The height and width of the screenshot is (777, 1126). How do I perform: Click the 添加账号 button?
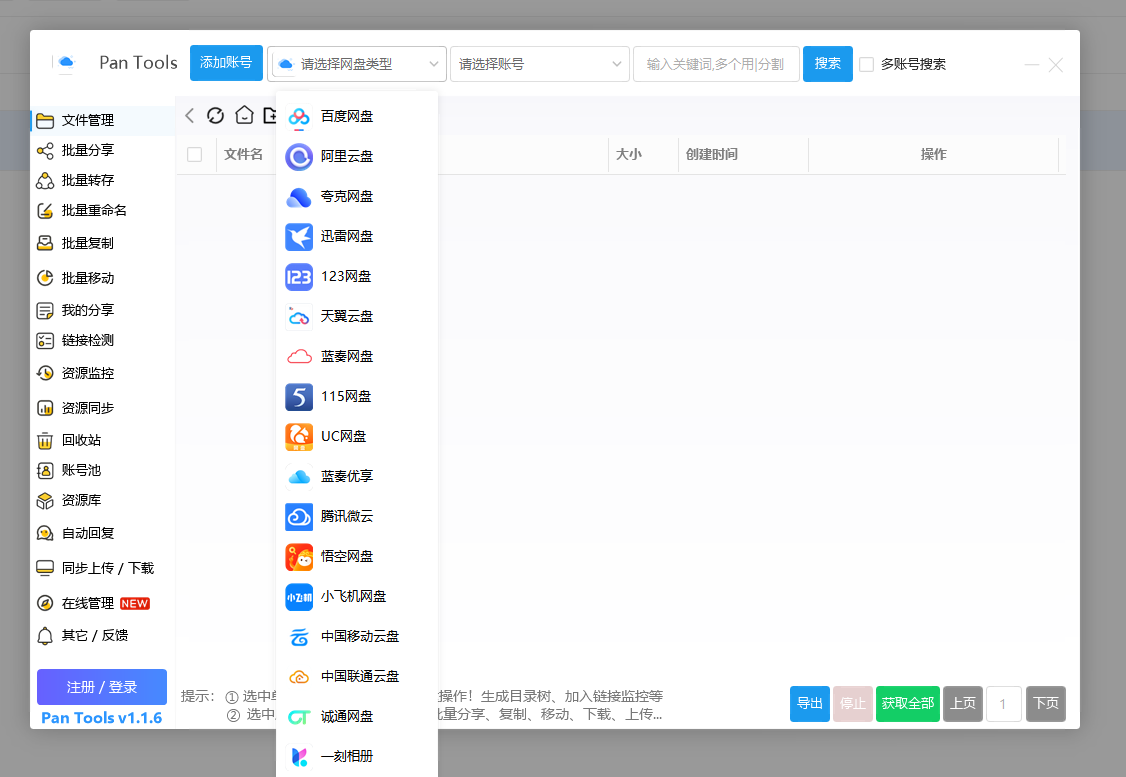pyautogui.click(x=226, y=63)
